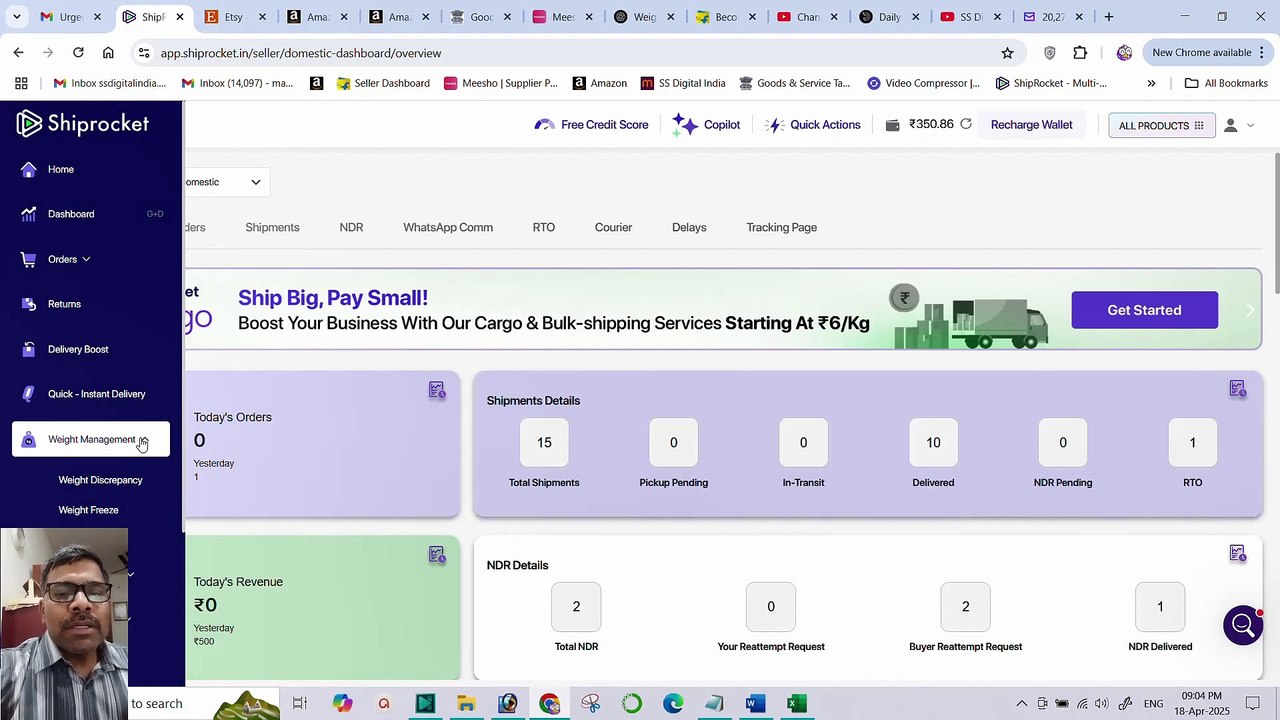Image resolution: width=1280 pixels, height=720 pixels.
Task: Switch to the Delays tab
Action: (x=689, y=227)
